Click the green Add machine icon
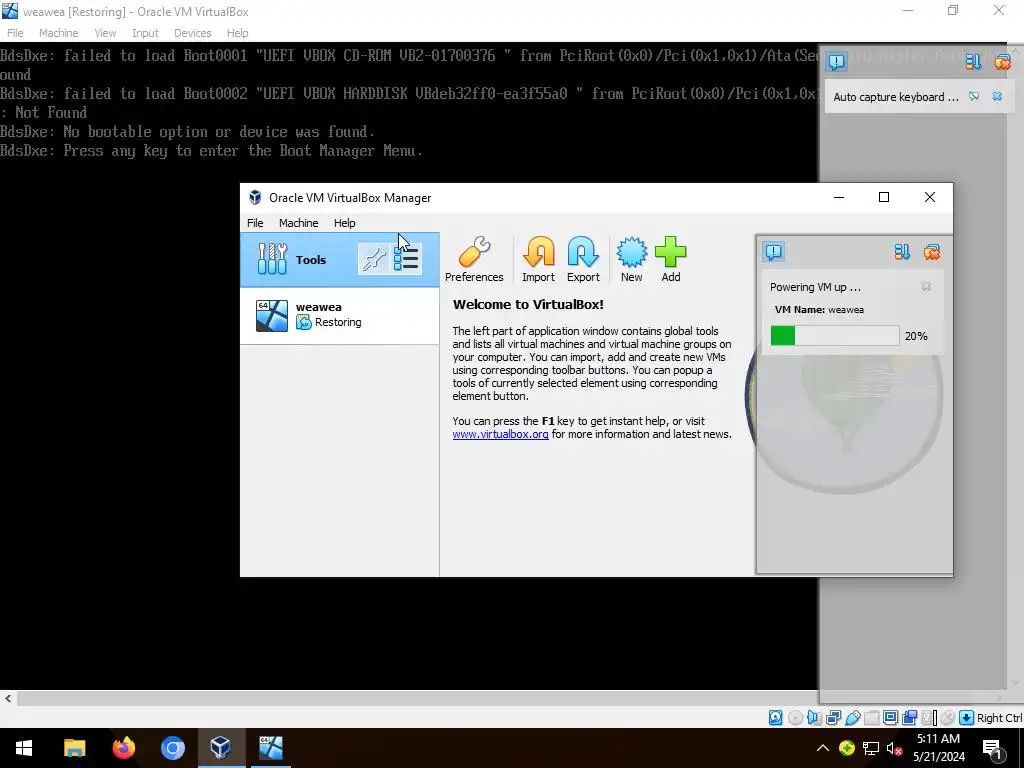Screen dimensions: 1024x768 pyautogui.click(x=671, y=259)
